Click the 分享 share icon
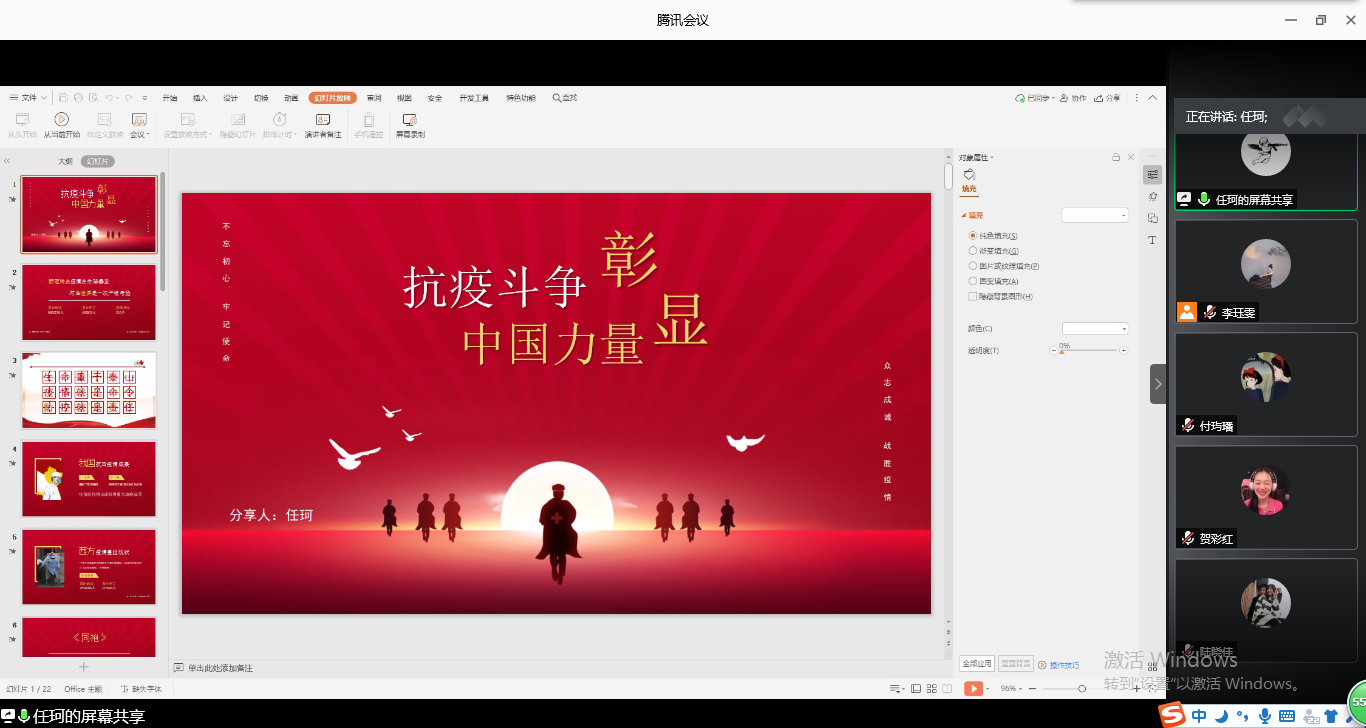This screenshot has width=1366, height=728. (x=1107, y=98)
